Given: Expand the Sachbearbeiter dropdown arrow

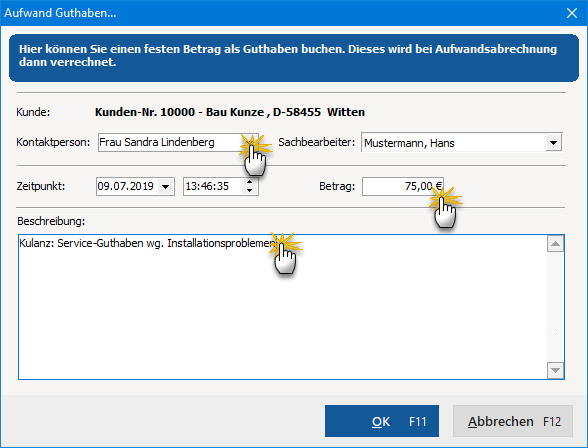Looking at the screenshot, I should click(x=553, y=143).
